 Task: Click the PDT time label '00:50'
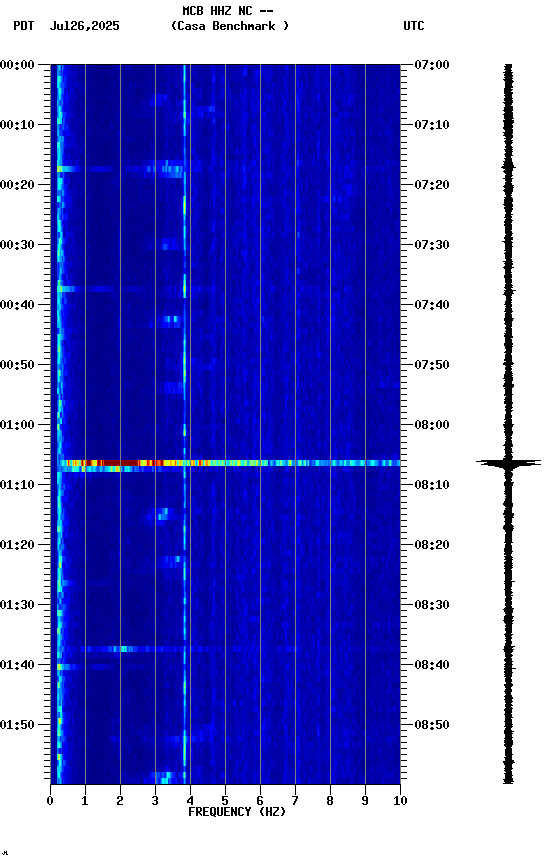[x=17, y=365]
